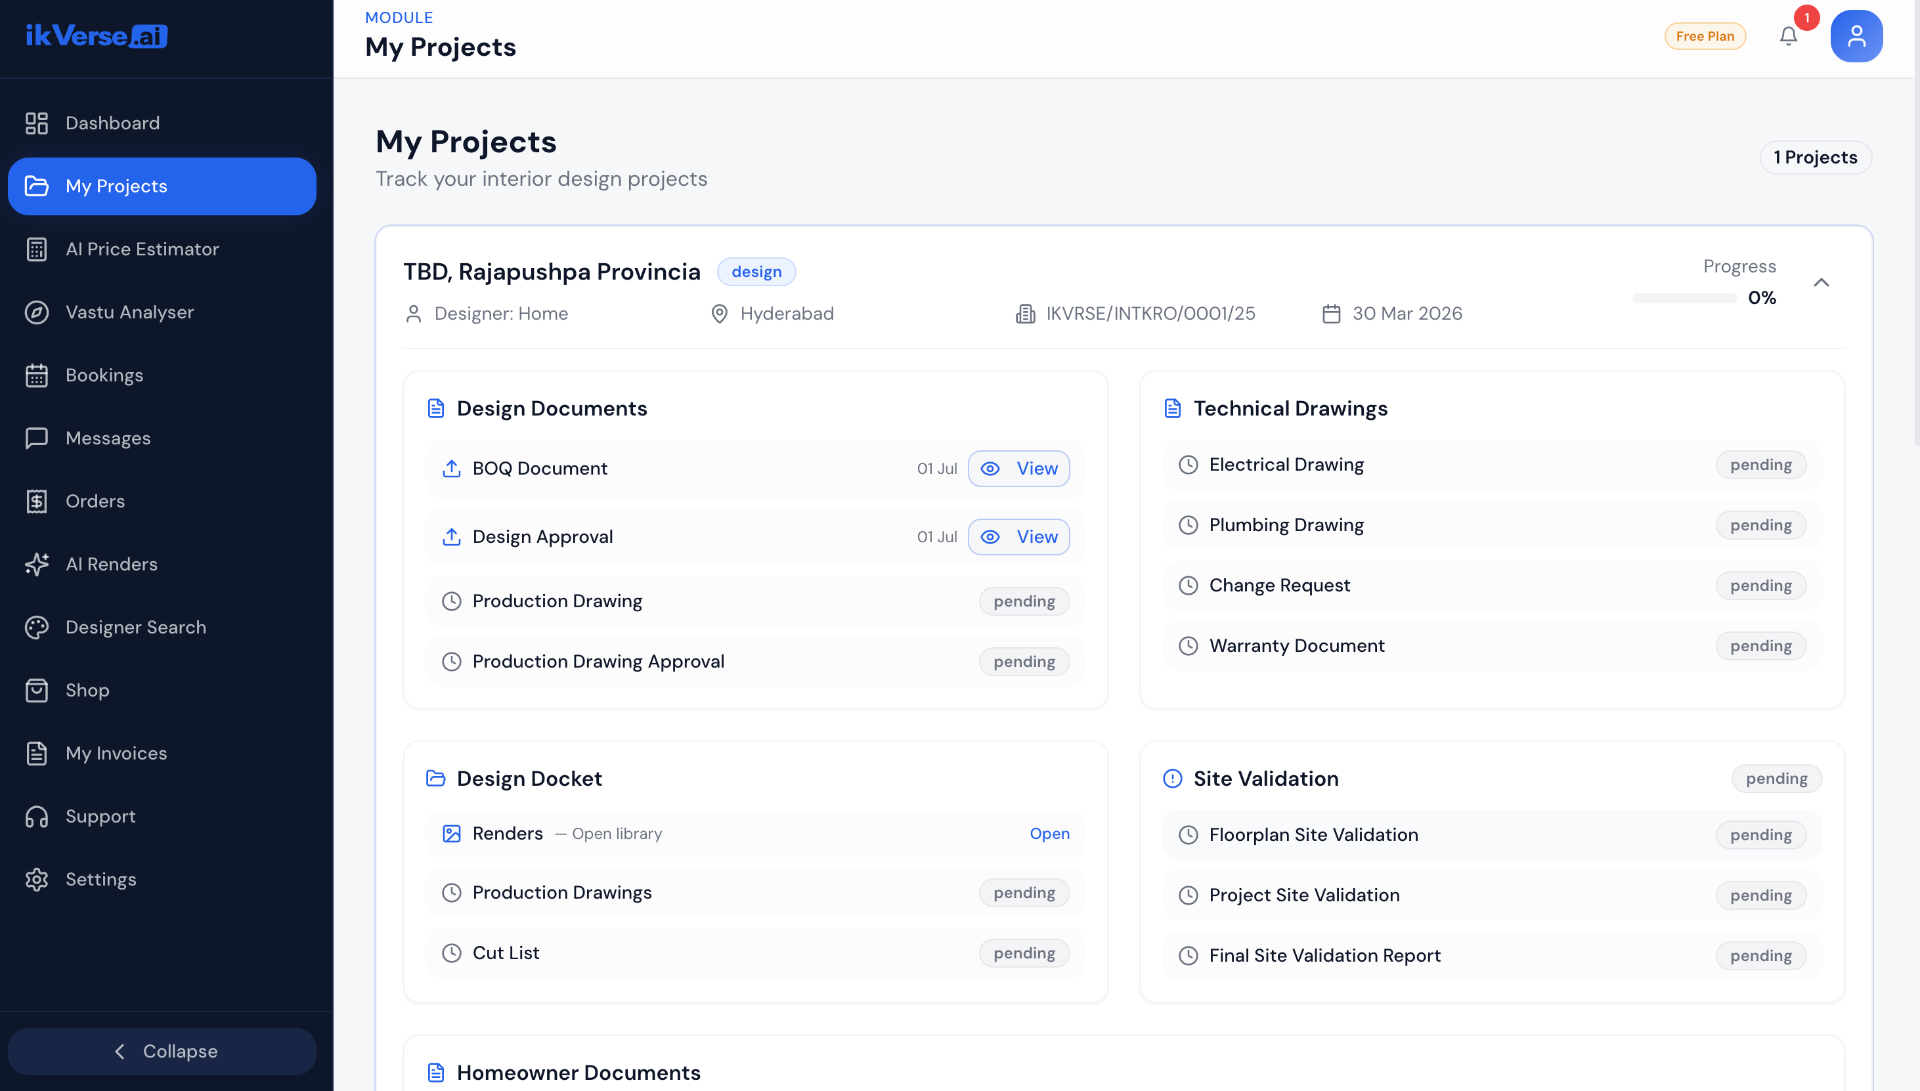
Task: Open the Renders library link
Action: coord(1049,833)
